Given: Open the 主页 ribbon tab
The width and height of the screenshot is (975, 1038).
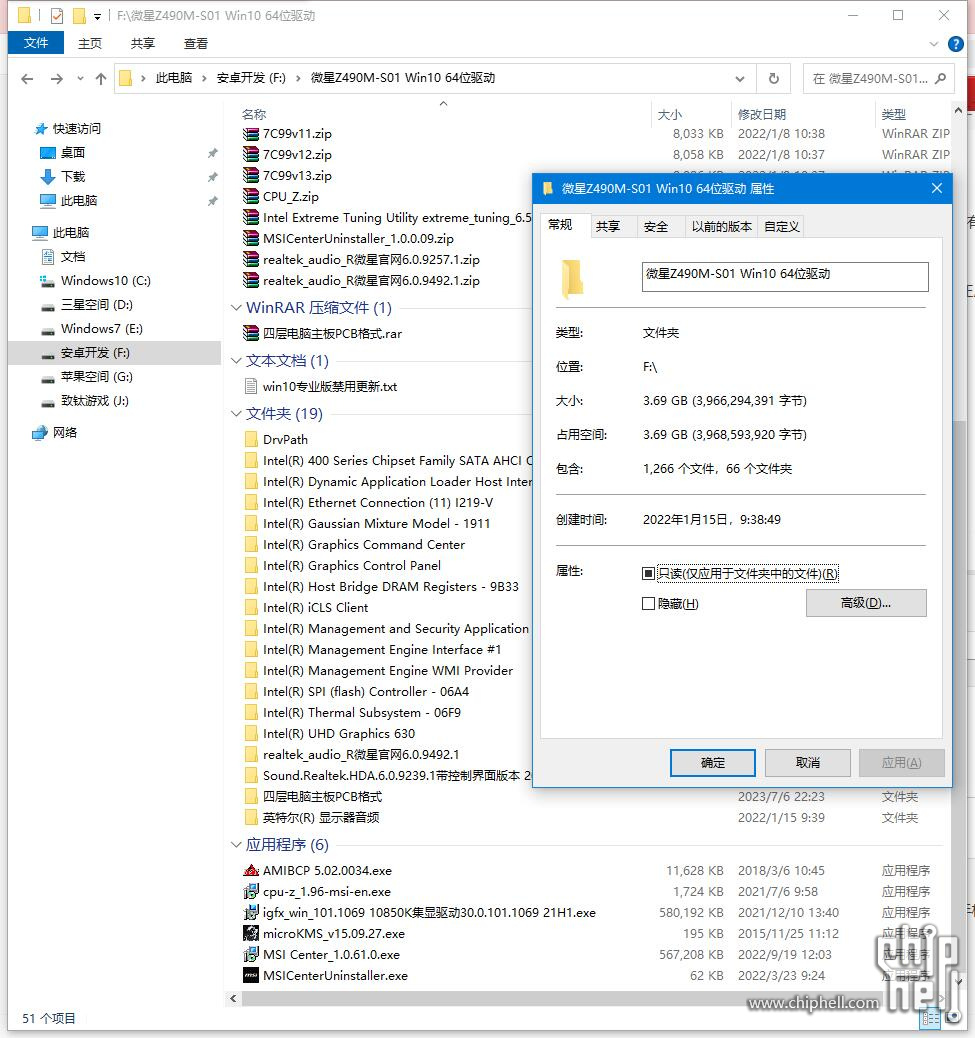Looking at the screenshot, I should [x=90, y=44].
